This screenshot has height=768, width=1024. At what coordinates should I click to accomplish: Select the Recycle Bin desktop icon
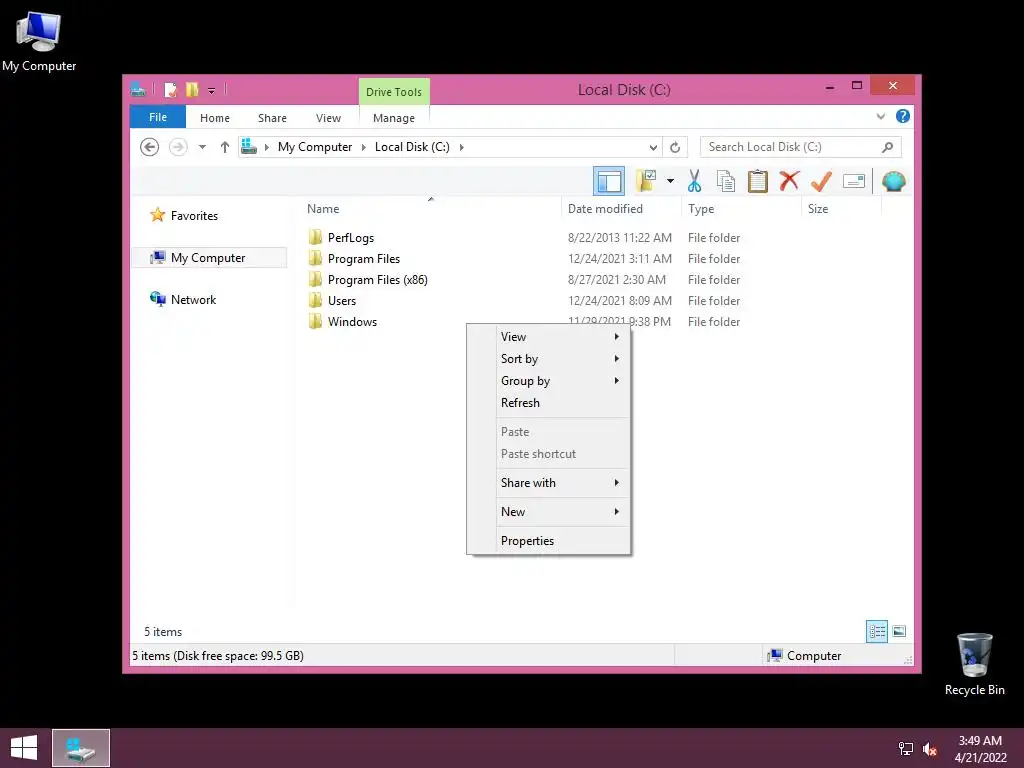974,664
